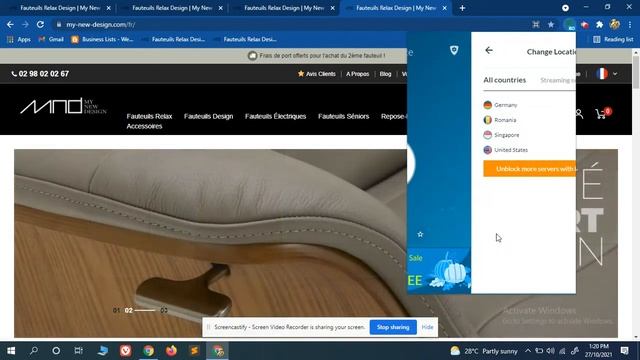
Task: Choose Singapore as VPN location
Action: (x=501, y=135)
